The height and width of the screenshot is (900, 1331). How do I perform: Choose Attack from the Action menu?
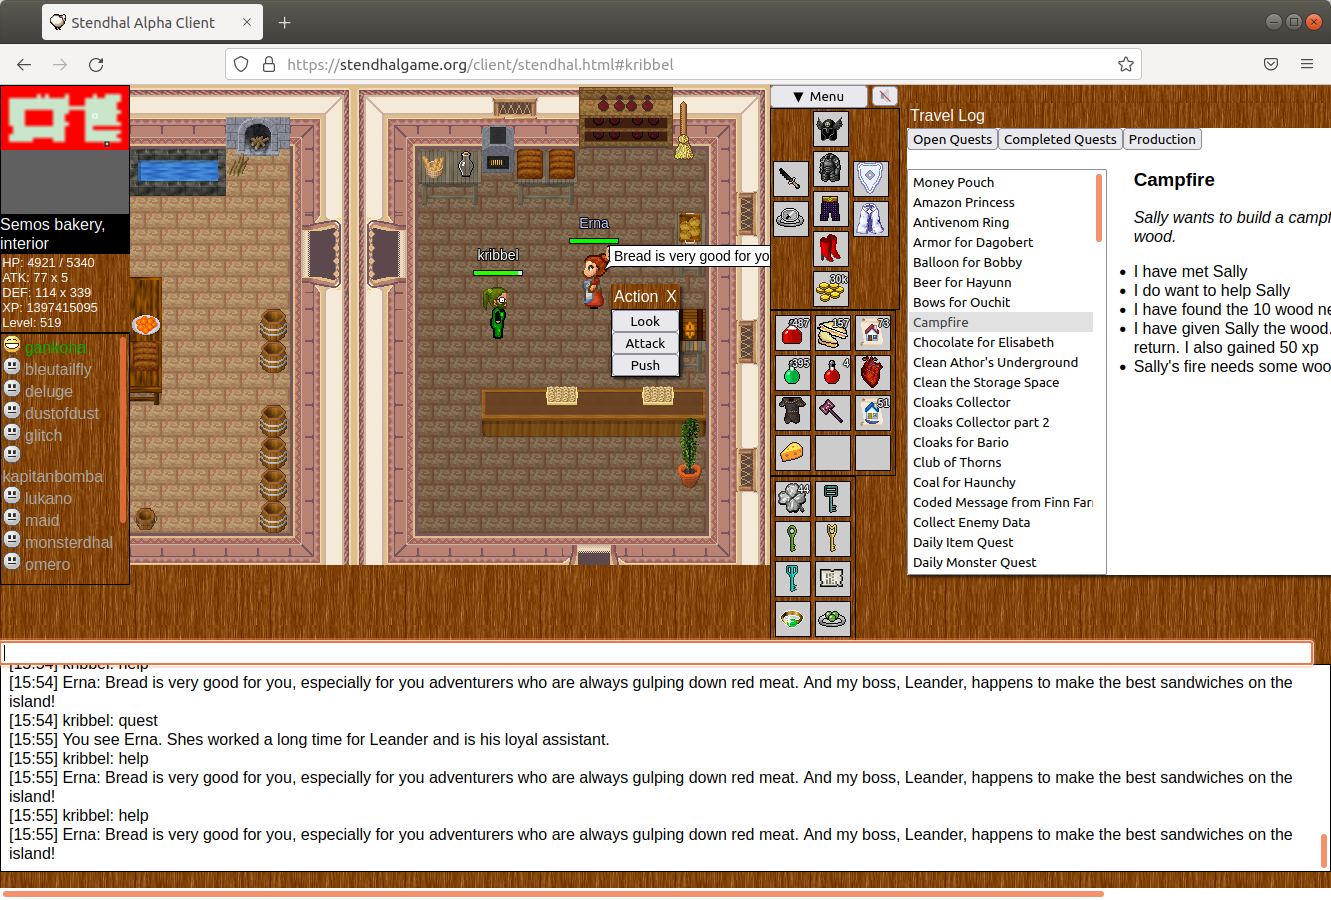pyautogui.click(x=645, y=343)
